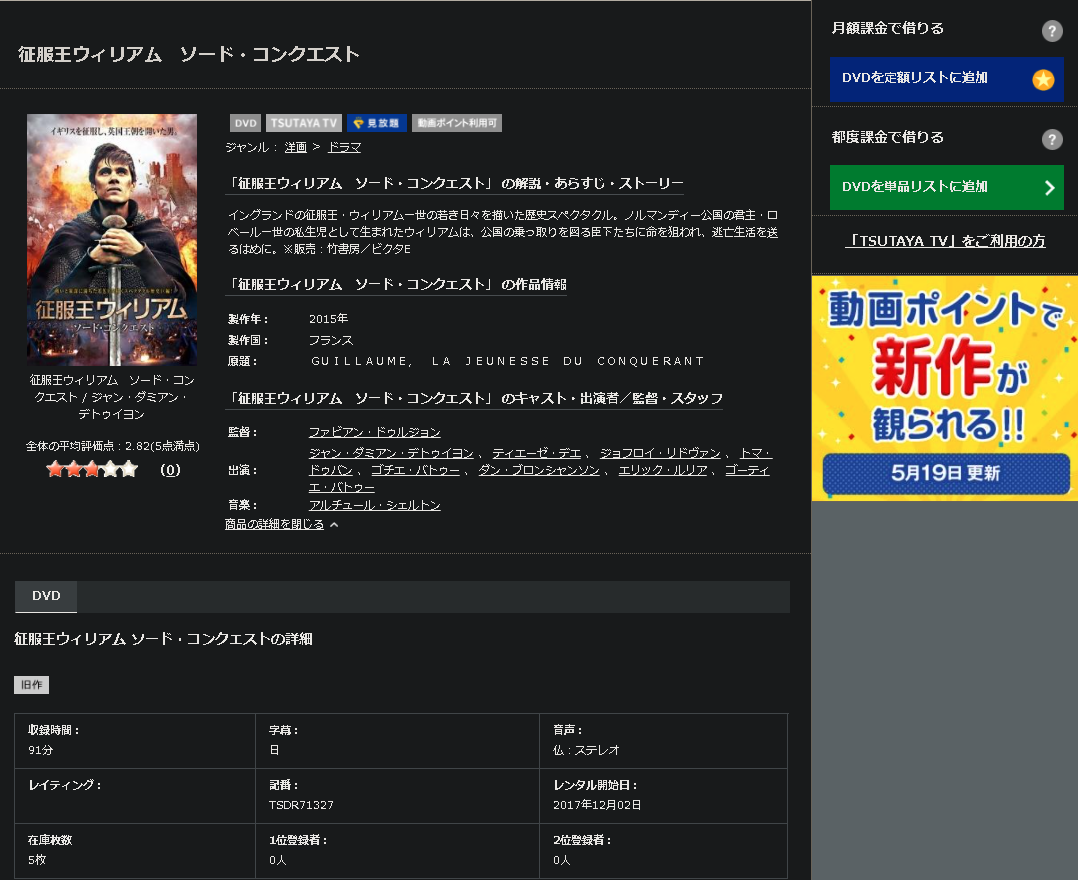Open the 洋画 genre link
Viewport: 1078px width, 880px height.
[296, 147]
